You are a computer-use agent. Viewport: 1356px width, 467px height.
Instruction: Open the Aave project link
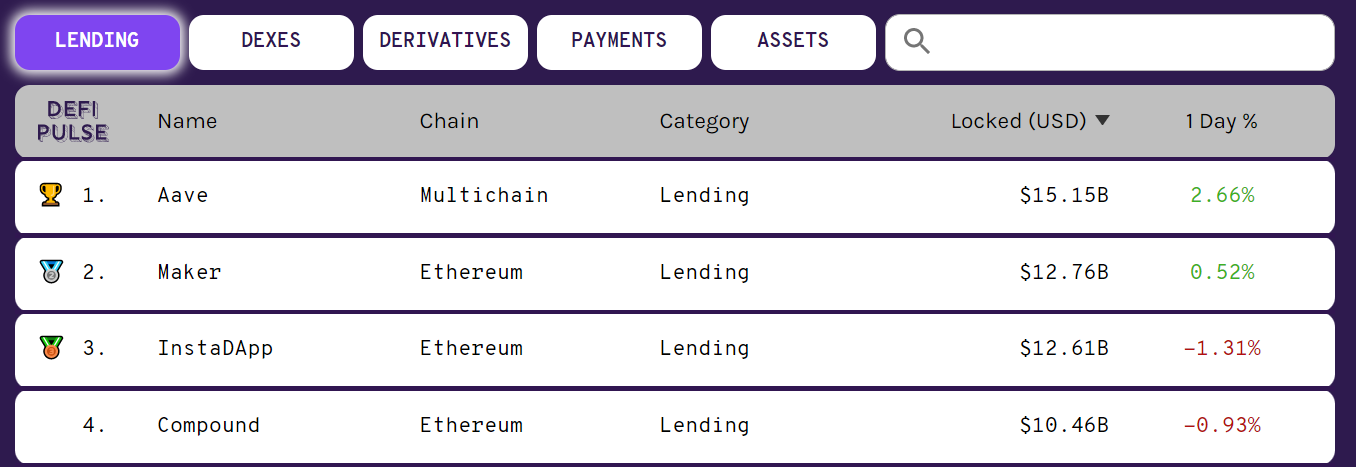183,195
